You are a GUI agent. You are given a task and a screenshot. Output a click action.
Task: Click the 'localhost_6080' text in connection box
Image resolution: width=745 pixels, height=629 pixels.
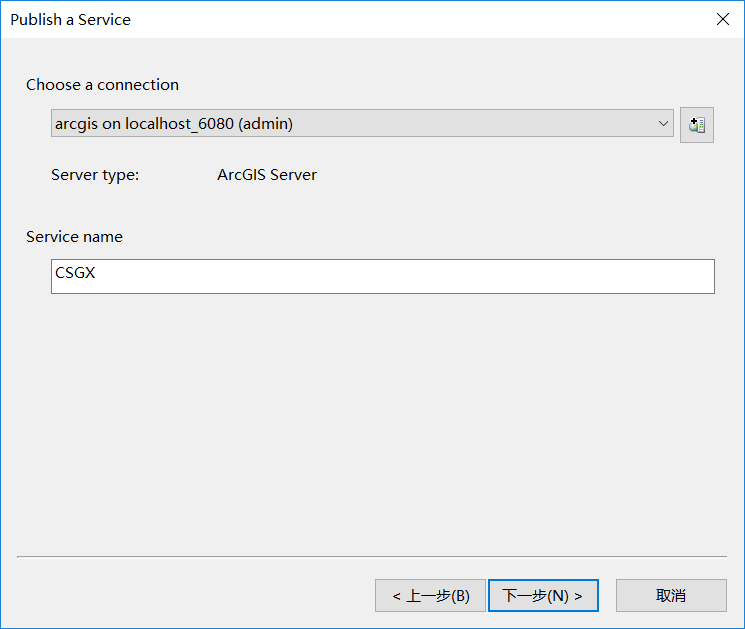tap(179, 123)
